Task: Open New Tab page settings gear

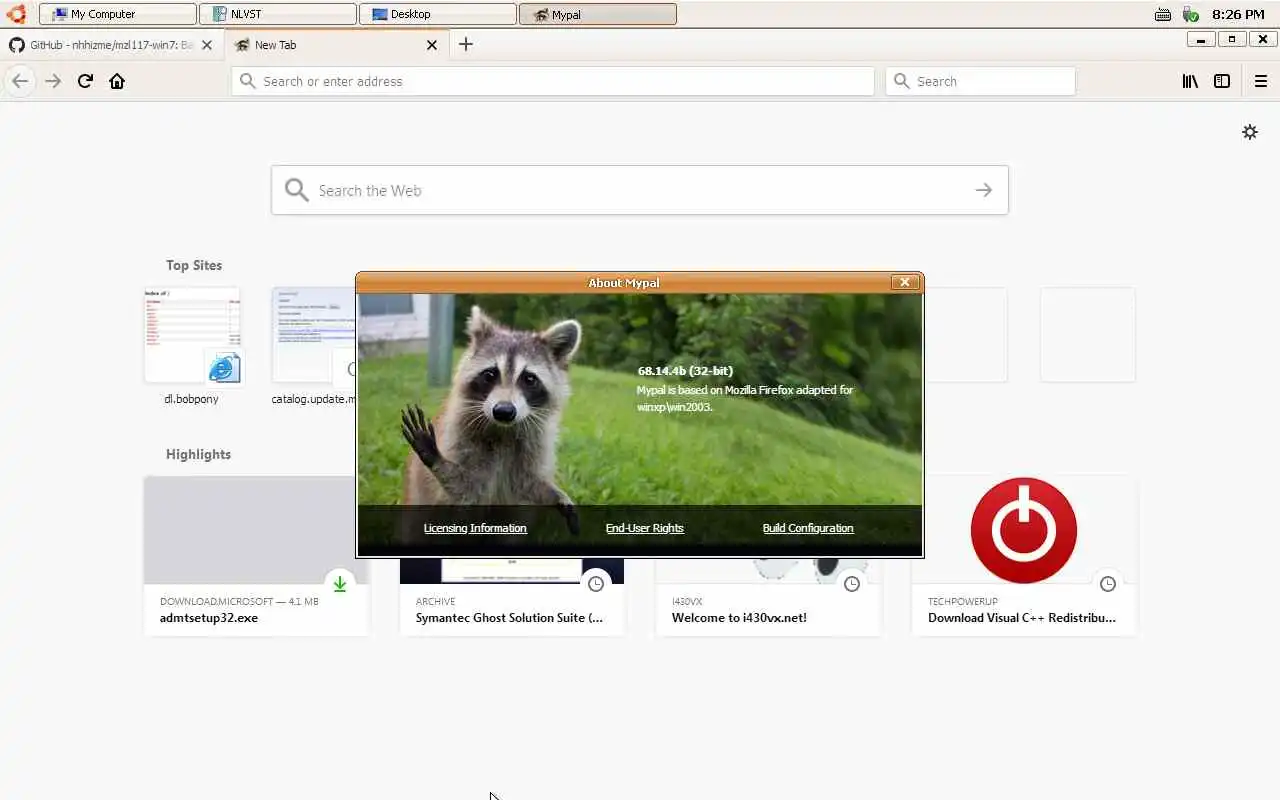Action: [1250, 132]
